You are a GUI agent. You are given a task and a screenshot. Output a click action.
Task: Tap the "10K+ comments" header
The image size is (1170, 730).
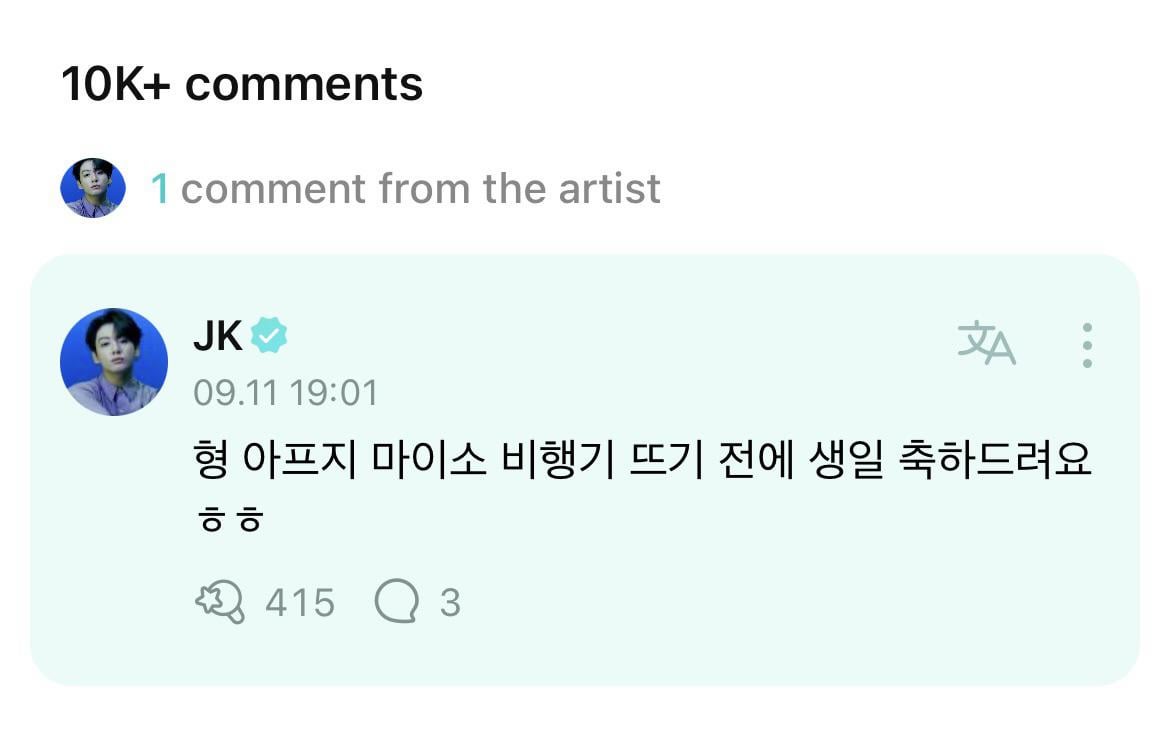242,84
